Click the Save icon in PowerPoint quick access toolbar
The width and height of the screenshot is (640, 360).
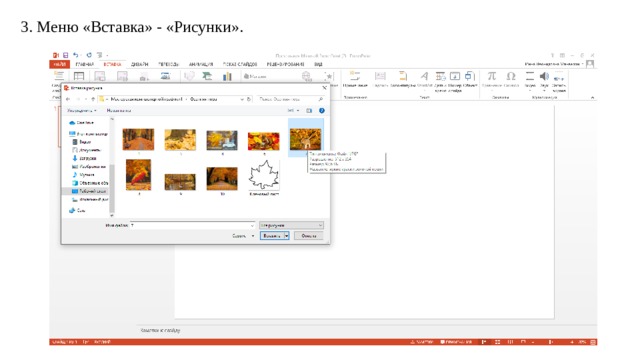point(65,55)
